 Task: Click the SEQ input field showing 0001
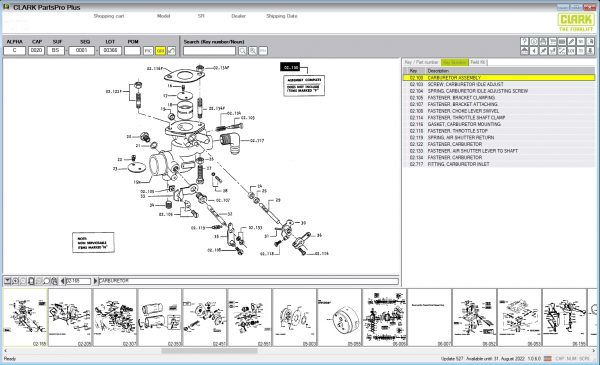[x=82, y=51]
